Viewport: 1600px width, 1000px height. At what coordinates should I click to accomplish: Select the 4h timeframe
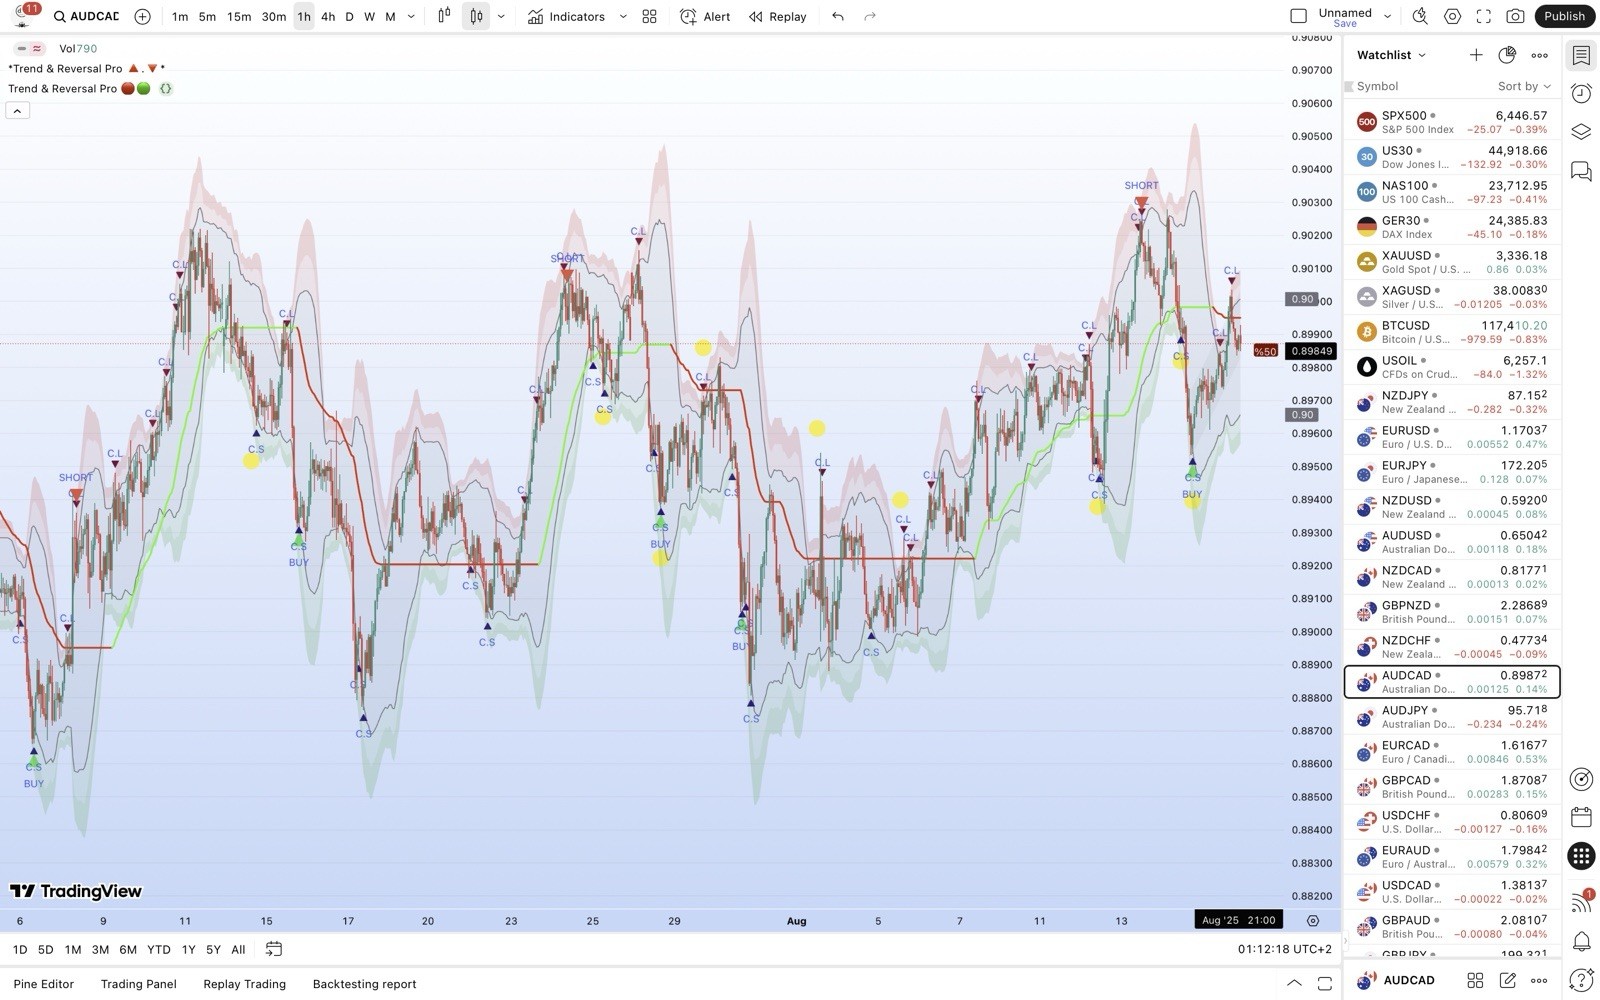click(x=328, y=16)
